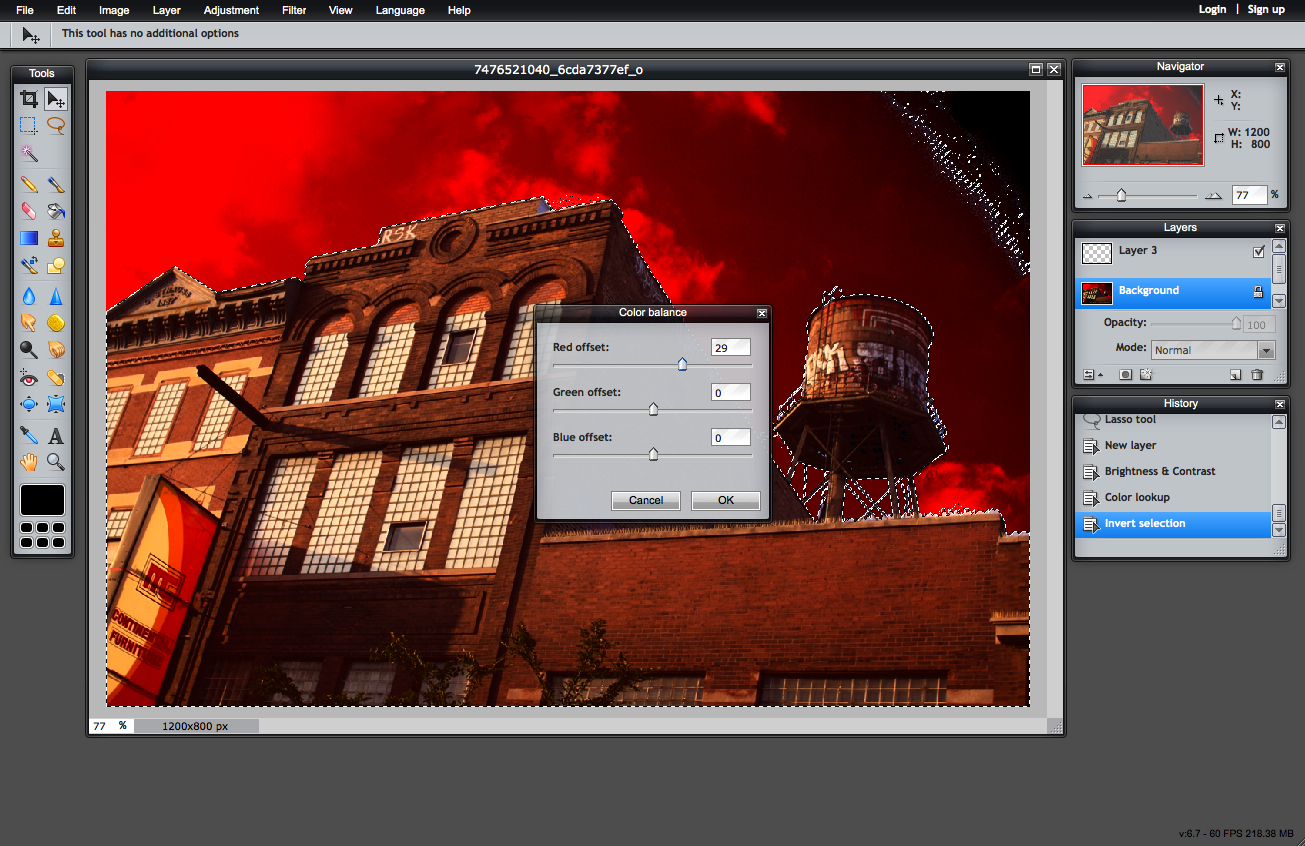Activate the Red eye reduction tool
This screenshot has width=1305, height=846.
(29, 378)
